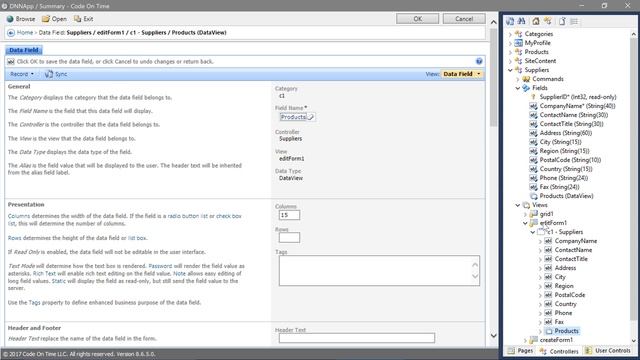Open the Record dropdown menu

point(22,74)
